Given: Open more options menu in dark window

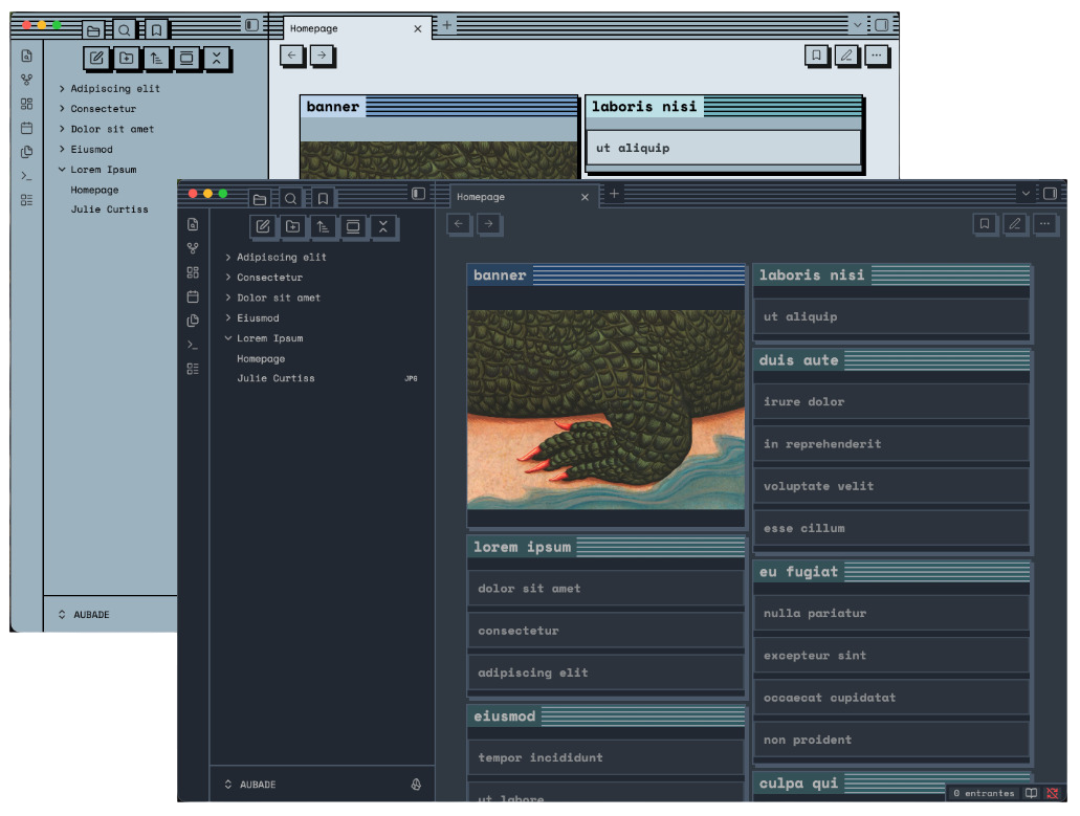Looking at the screenshot, I should [1045, 224].
